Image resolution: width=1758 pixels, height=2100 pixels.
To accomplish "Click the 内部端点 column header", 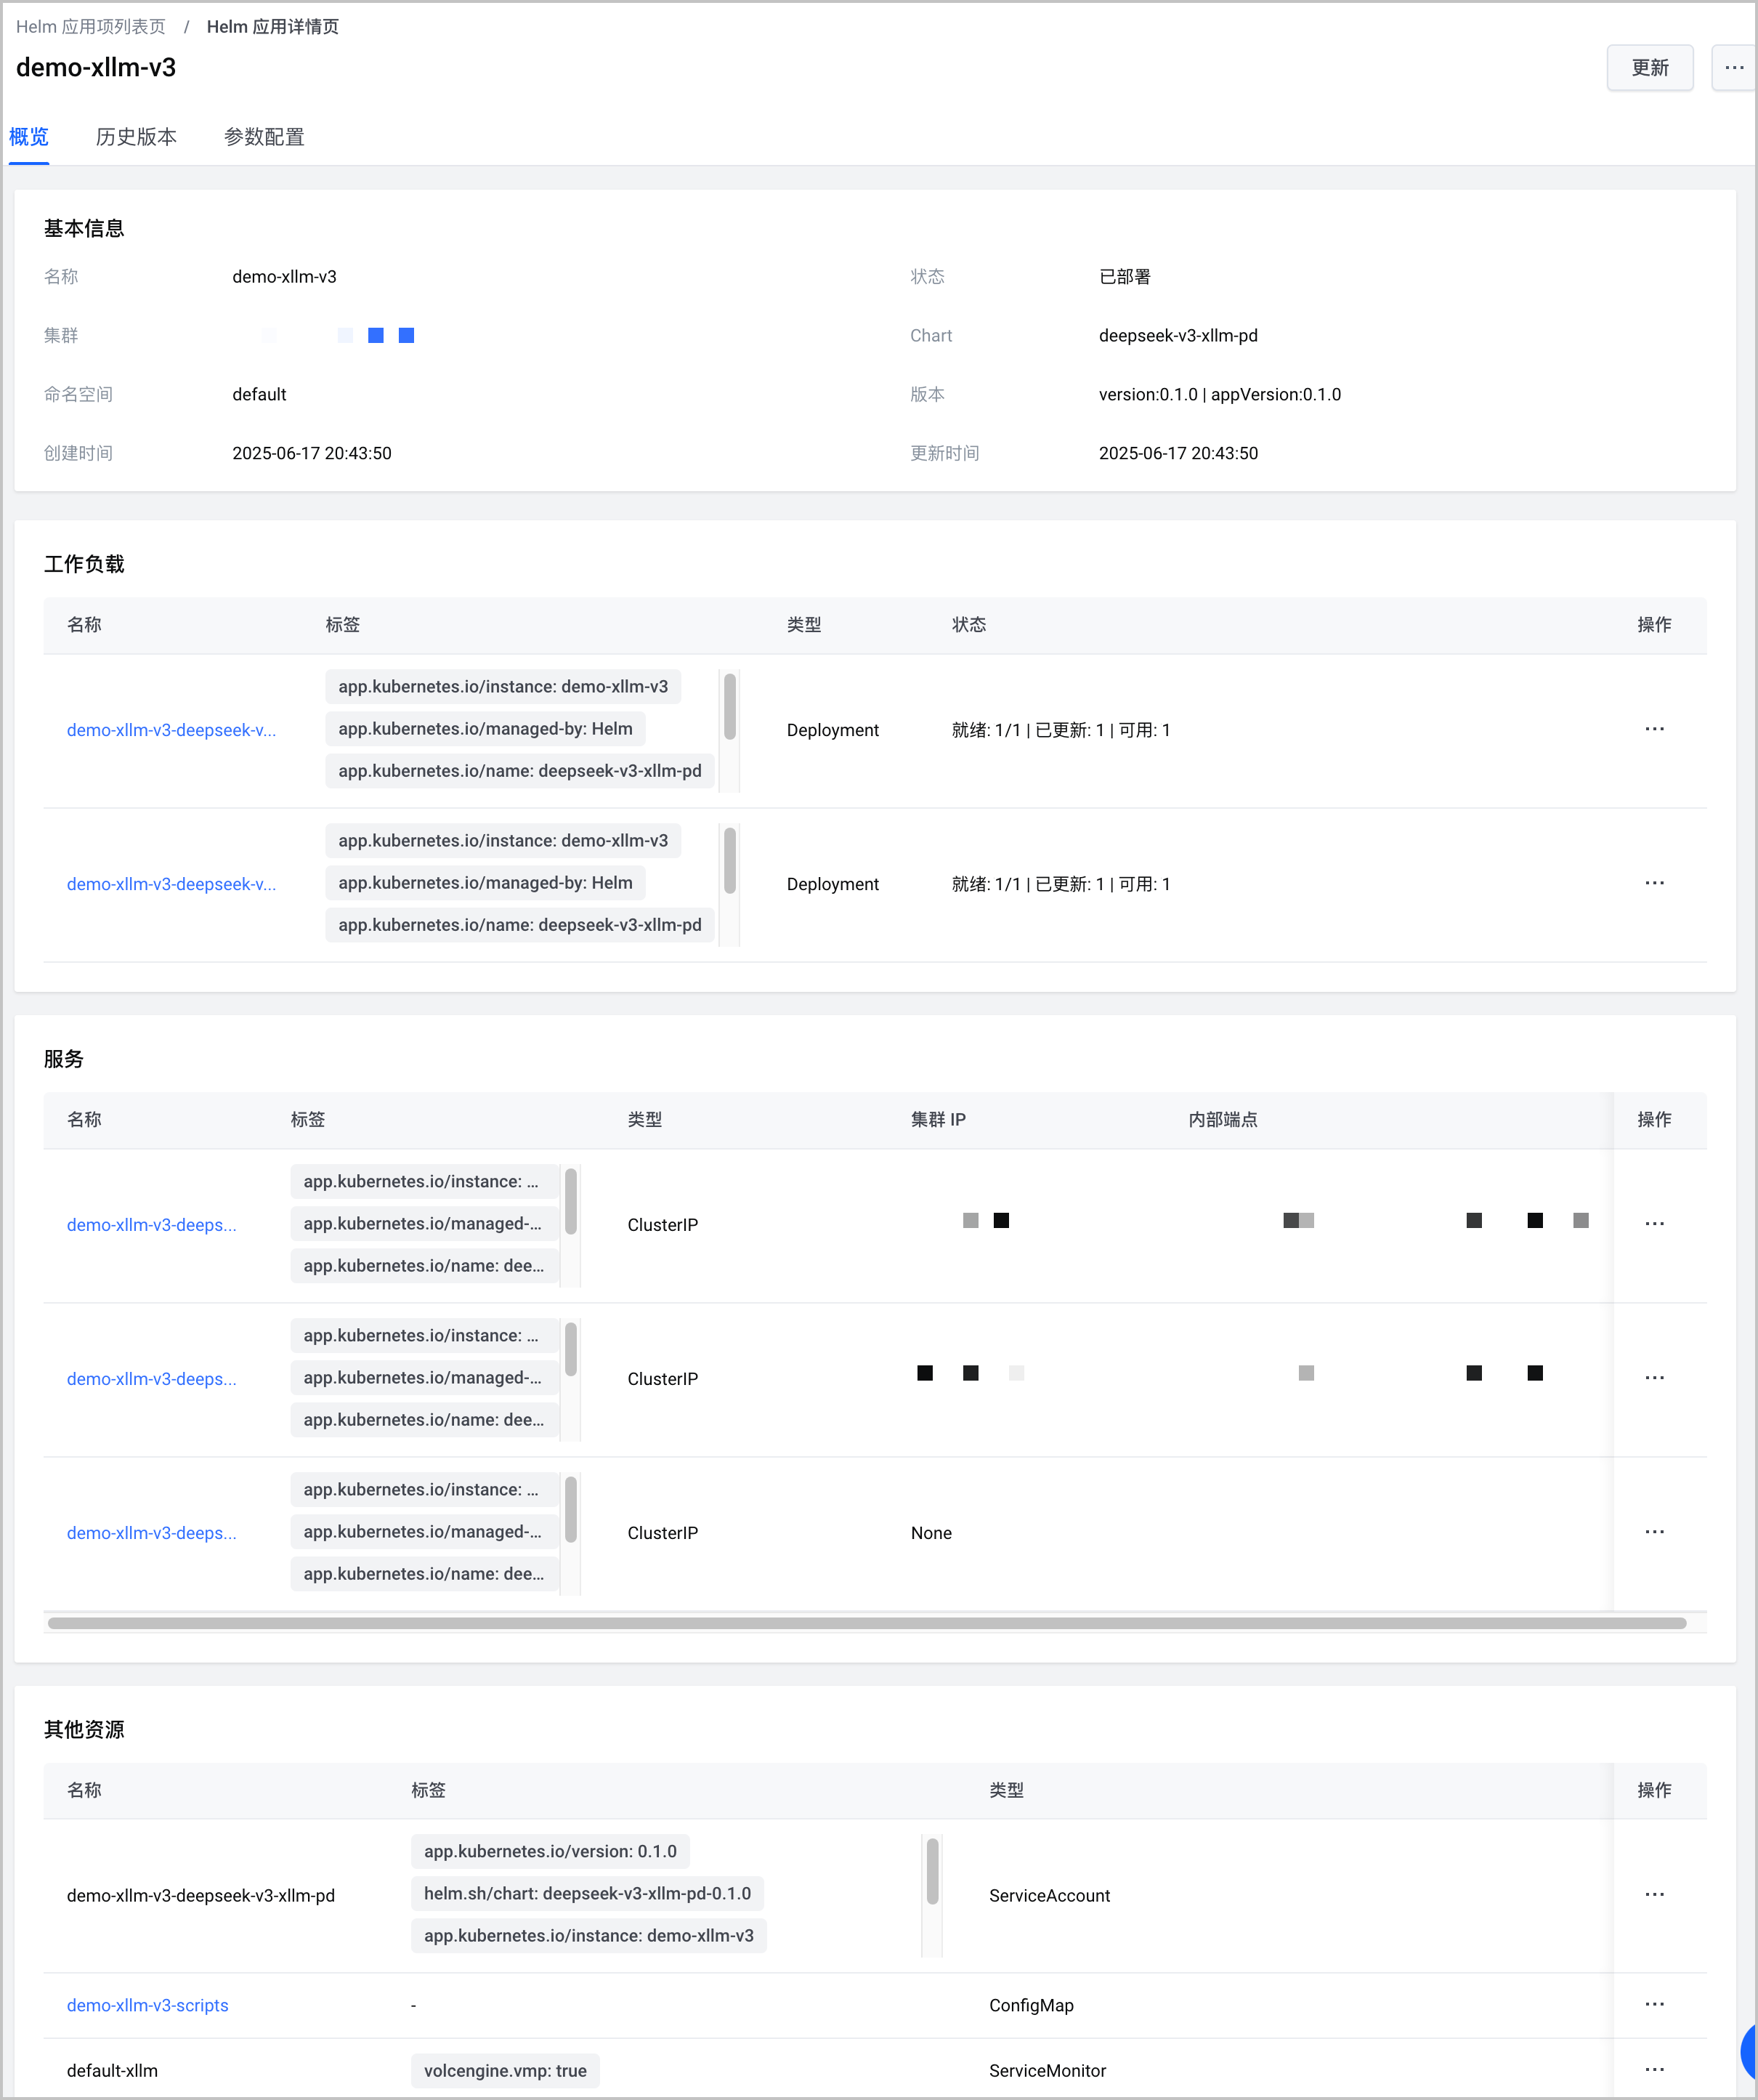I will tap(1222, 1120).
